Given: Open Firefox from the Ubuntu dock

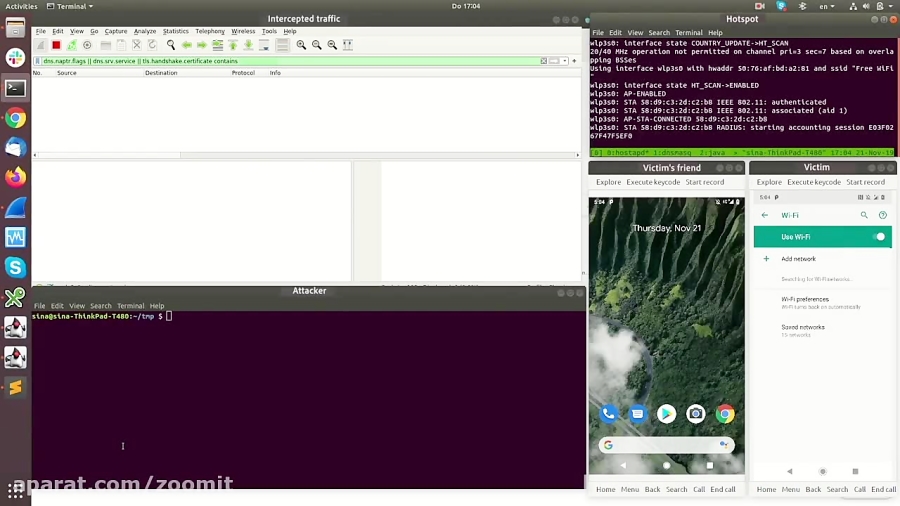Looking at the screenshot, I should 15,177.
